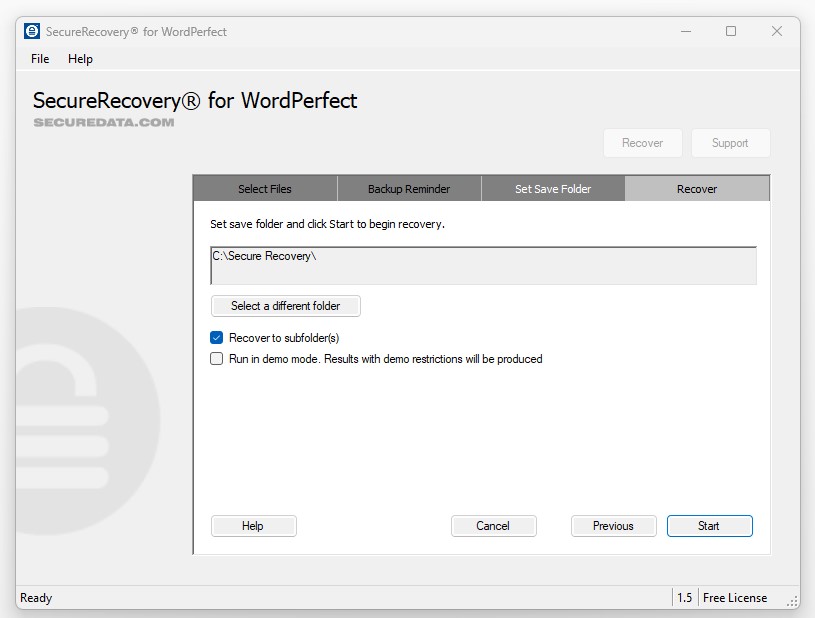Uncheck Recover to subfolder(s) checkbox
Image resolution: width=815 pixels, height=618 pixels.
click(x=217, y=338)
